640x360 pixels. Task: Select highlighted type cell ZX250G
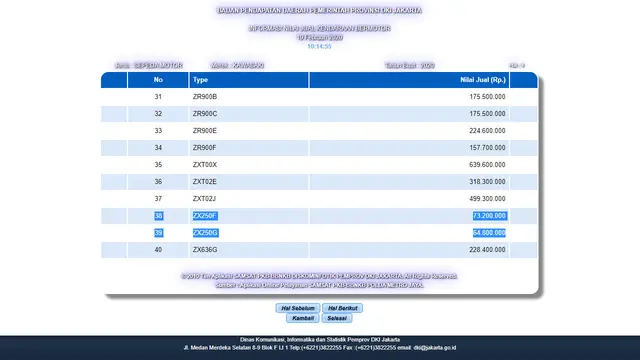pyautogui.click(x=205, y=233)
